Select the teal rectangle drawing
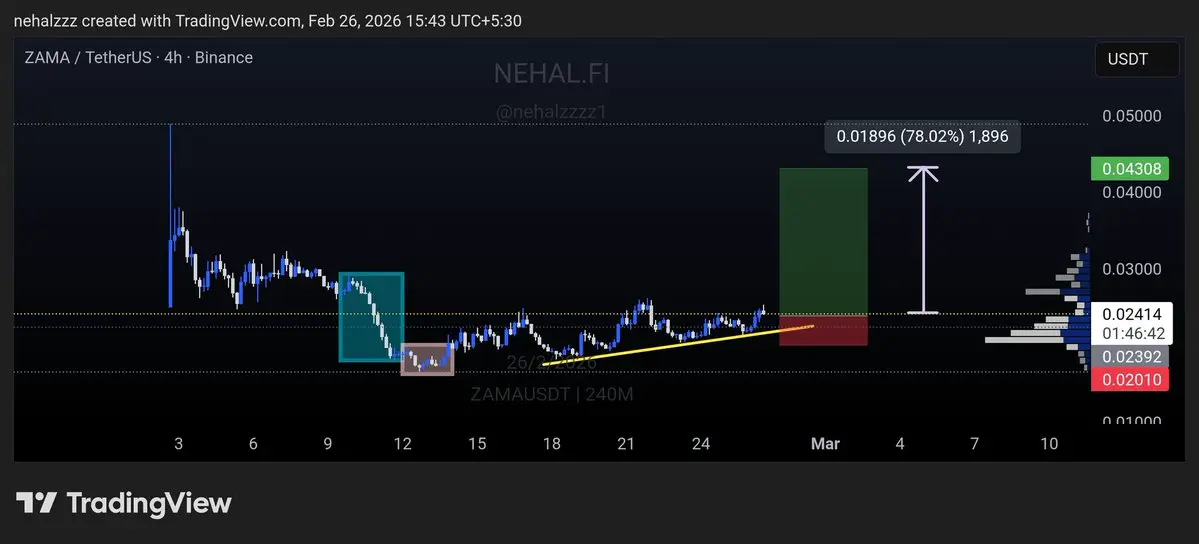This screenshot has width=1199, height=544. pos(371,317)
